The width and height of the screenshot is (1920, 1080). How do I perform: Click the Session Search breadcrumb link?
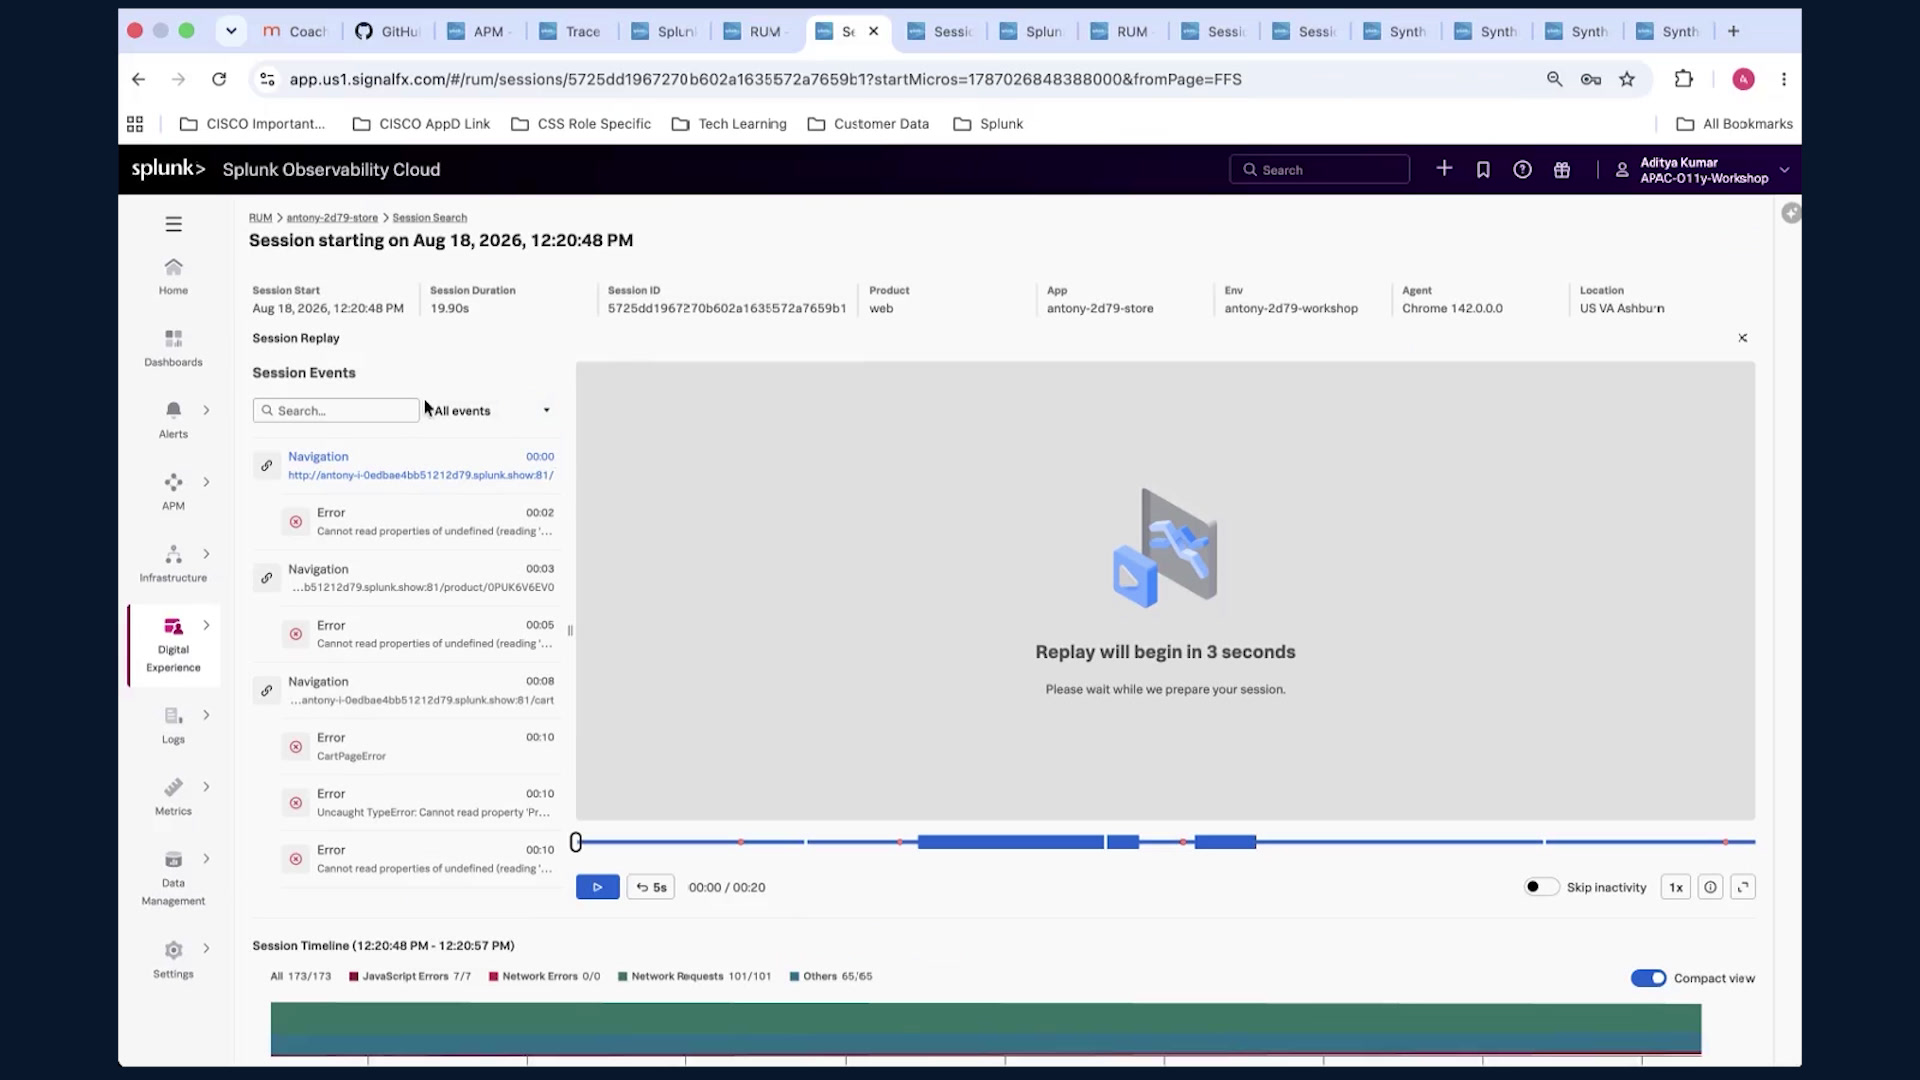pos(429,217)
